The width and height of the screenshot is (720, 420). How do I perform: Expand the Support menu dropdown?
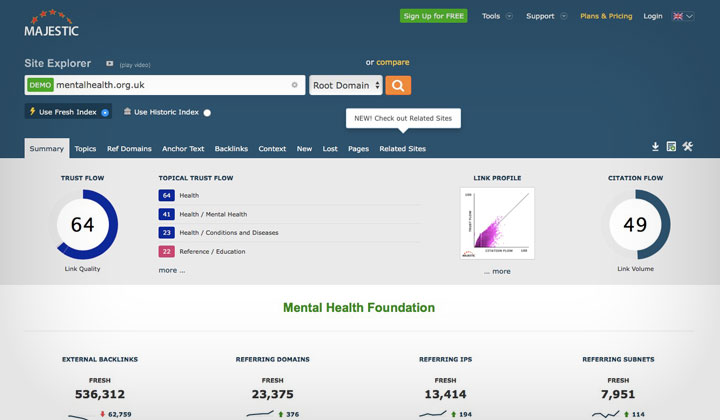546,16
